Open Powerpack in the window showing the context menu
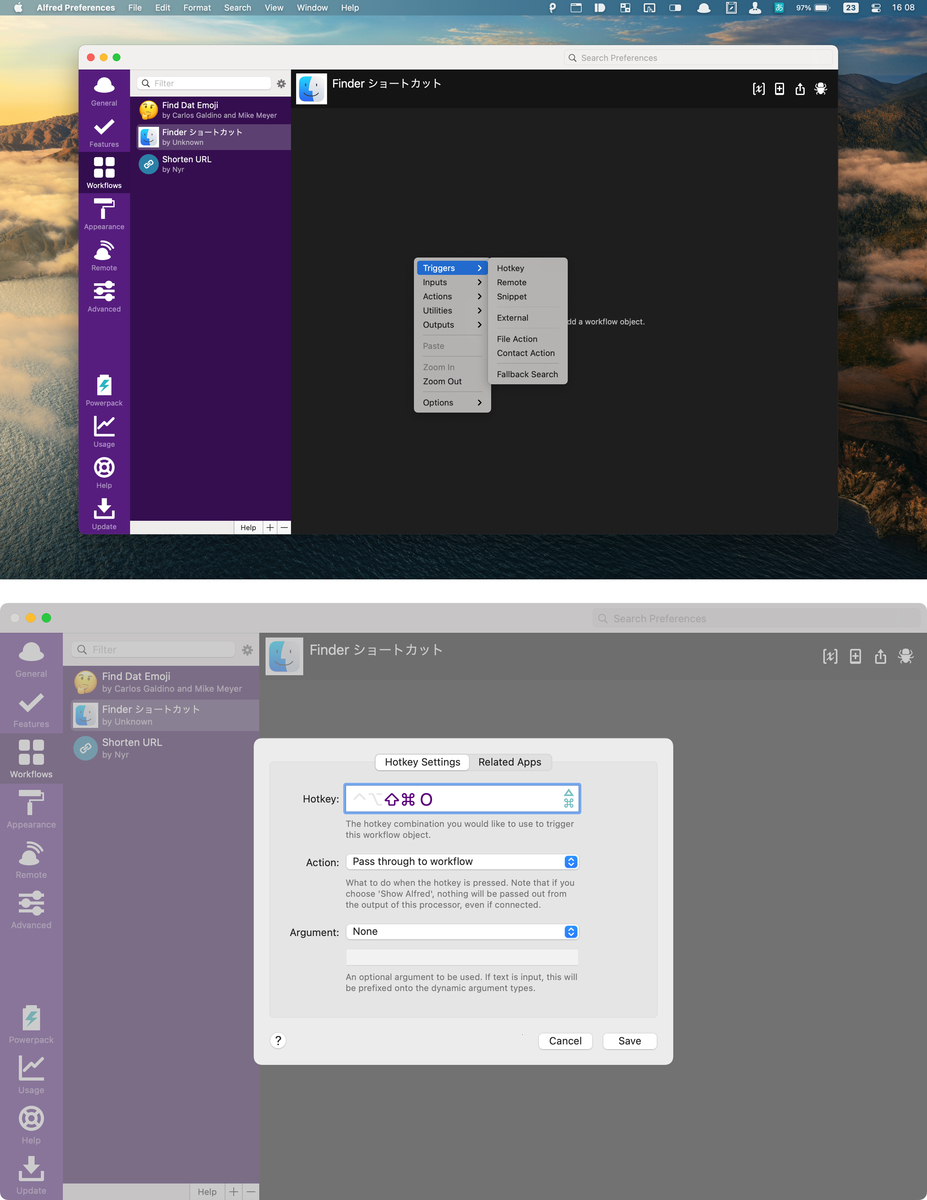 pyautogui.click(x=104, y=390)
